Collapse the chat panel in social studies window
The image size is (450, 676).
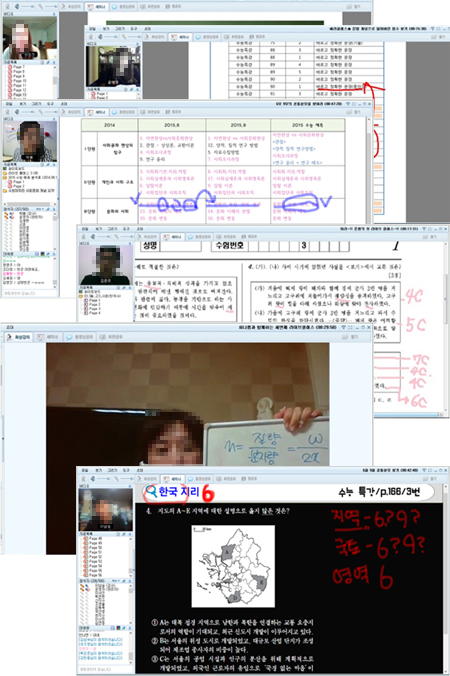coord(54,254)
